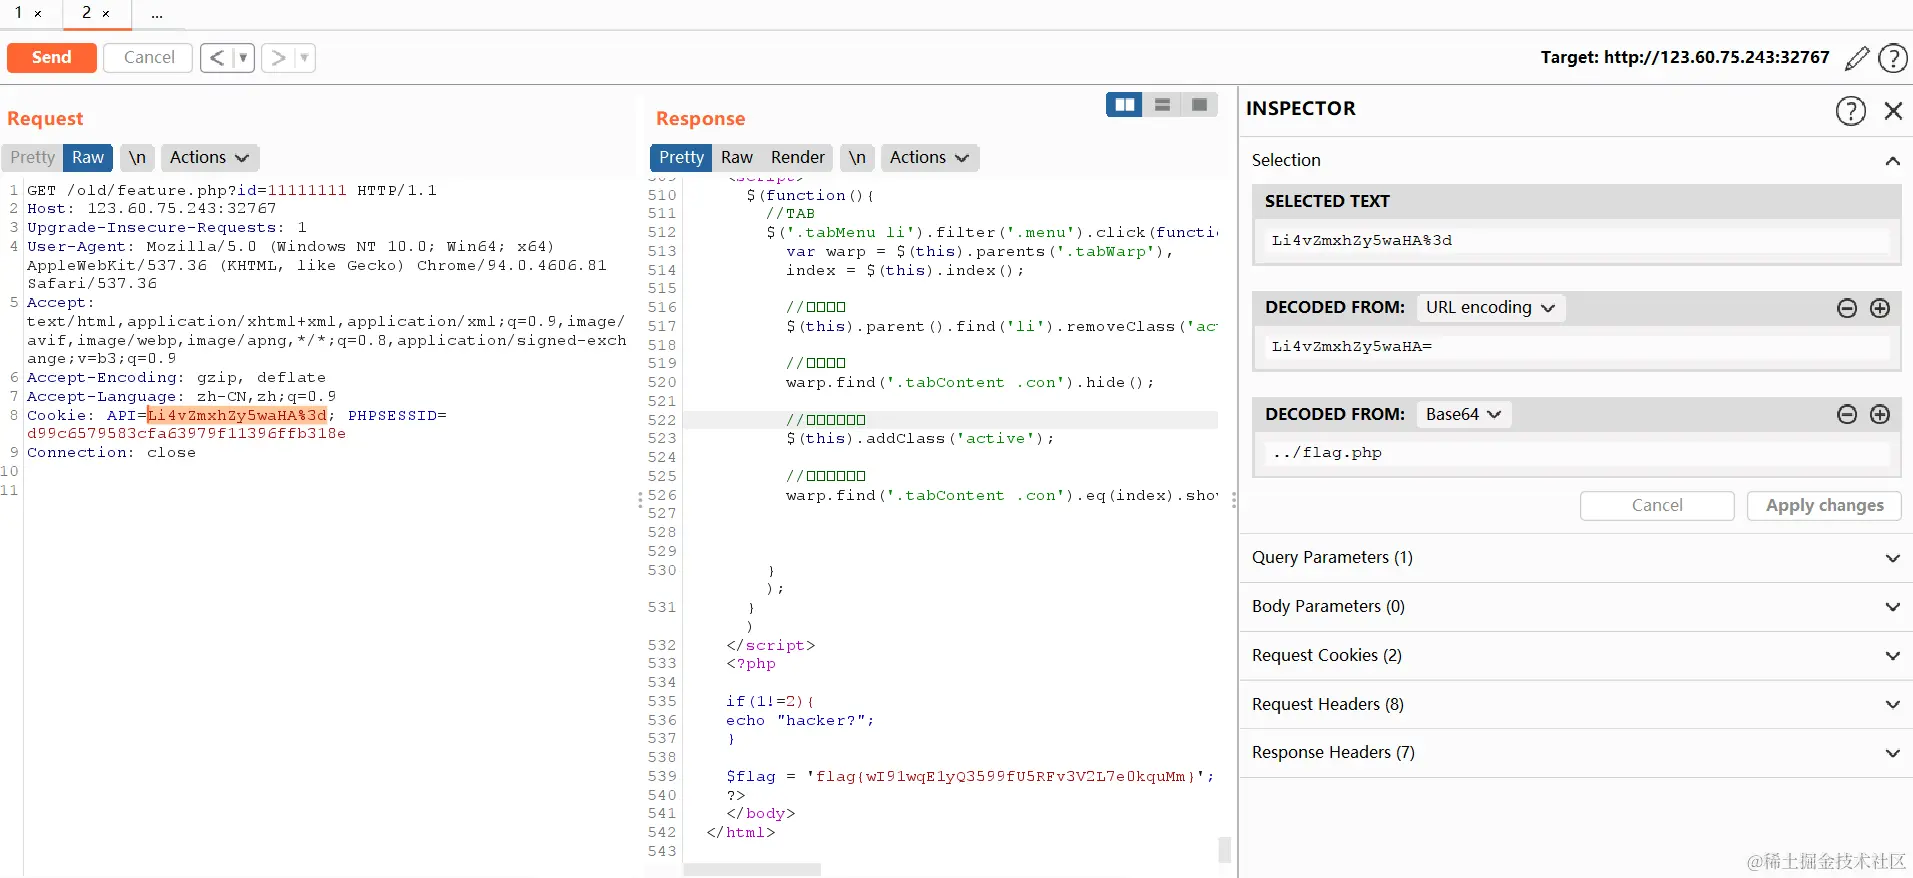1913x878 pixels.
Task: Open back history dropdown arrow
Action: pos(243,58)
